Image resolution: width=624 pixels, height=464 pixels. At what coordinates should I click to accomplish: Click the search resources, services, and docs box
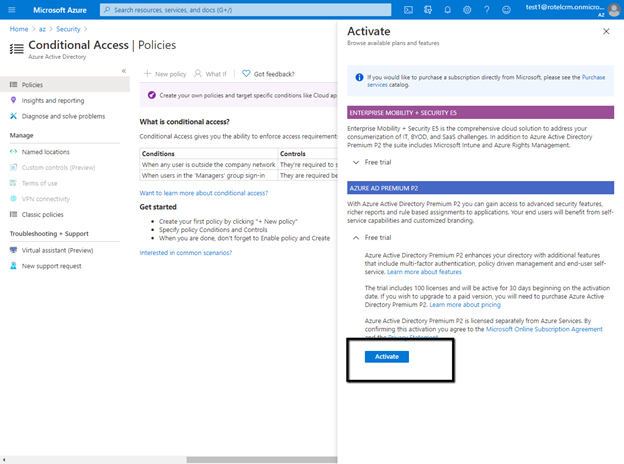(246, 10)
